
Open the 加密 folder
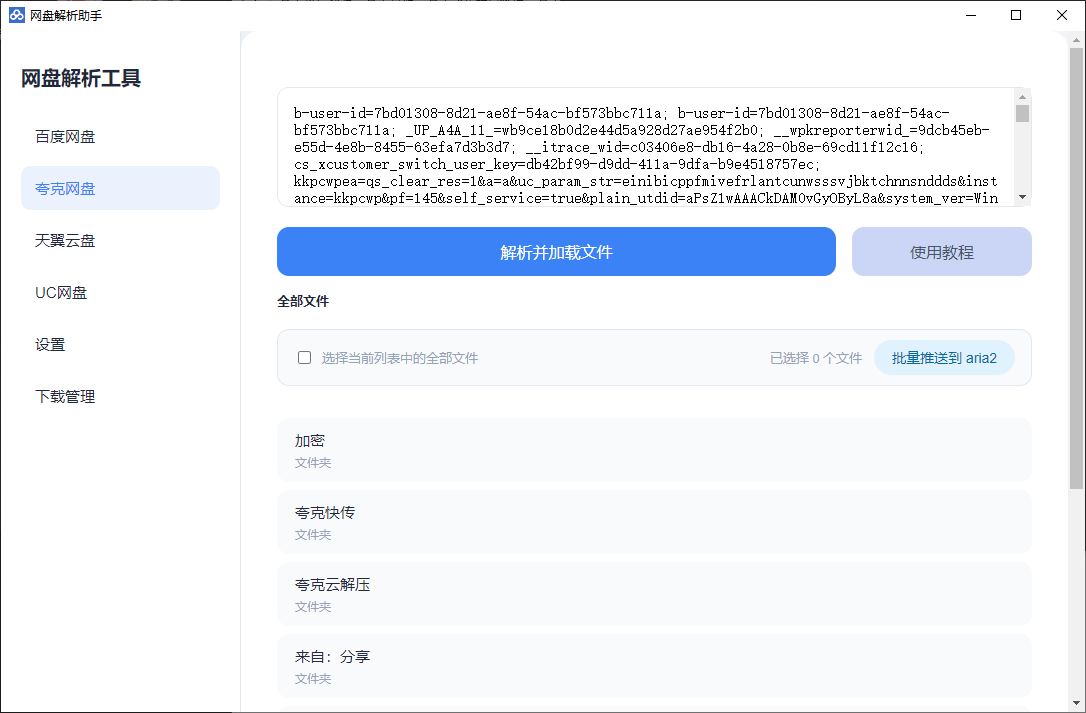pos(654,450)
